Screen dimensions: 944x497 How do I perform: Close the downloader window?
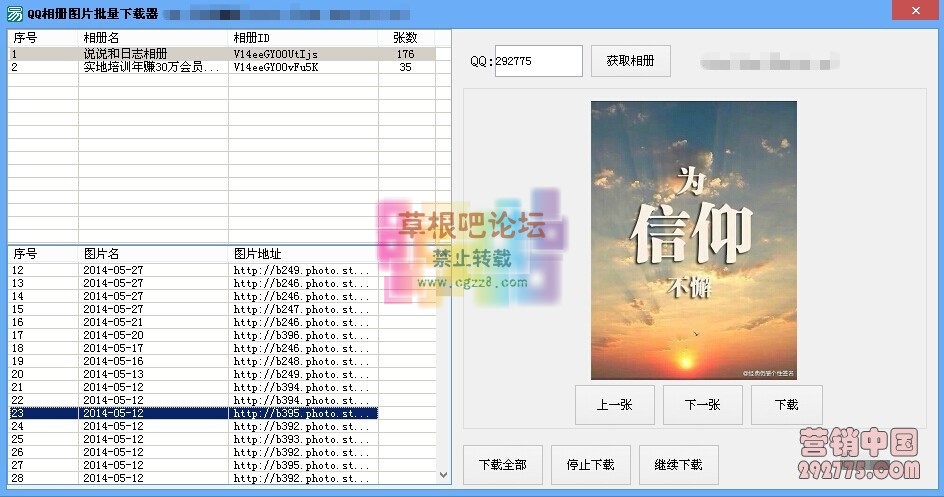pyautogui.click(x=915, y=10)
